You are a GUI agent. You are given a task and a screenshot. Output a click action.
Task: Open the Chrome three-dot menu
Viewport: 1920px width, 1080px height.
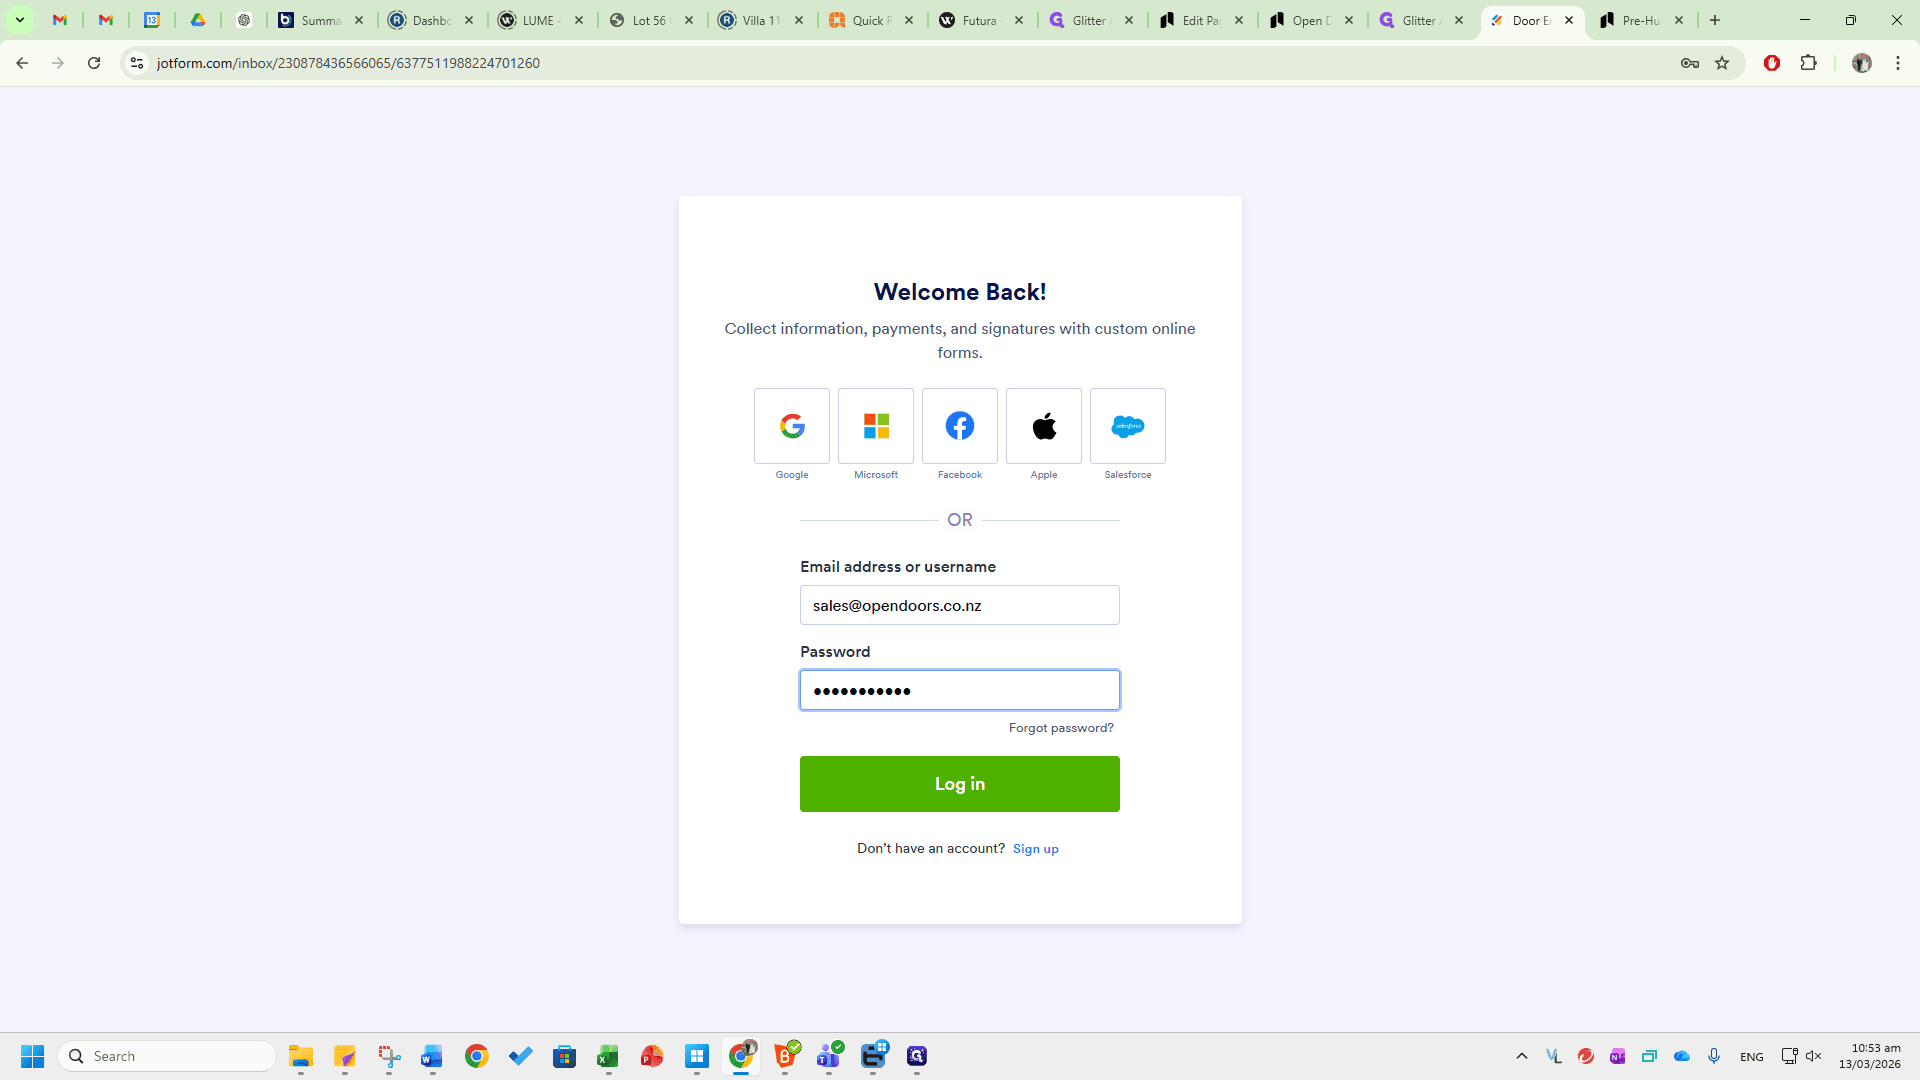tap(1898, 63)
